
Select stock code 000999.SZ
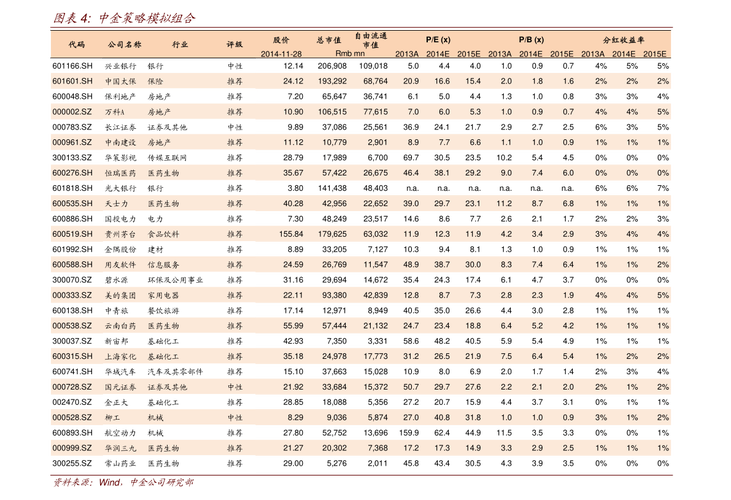tap(72, 448)
